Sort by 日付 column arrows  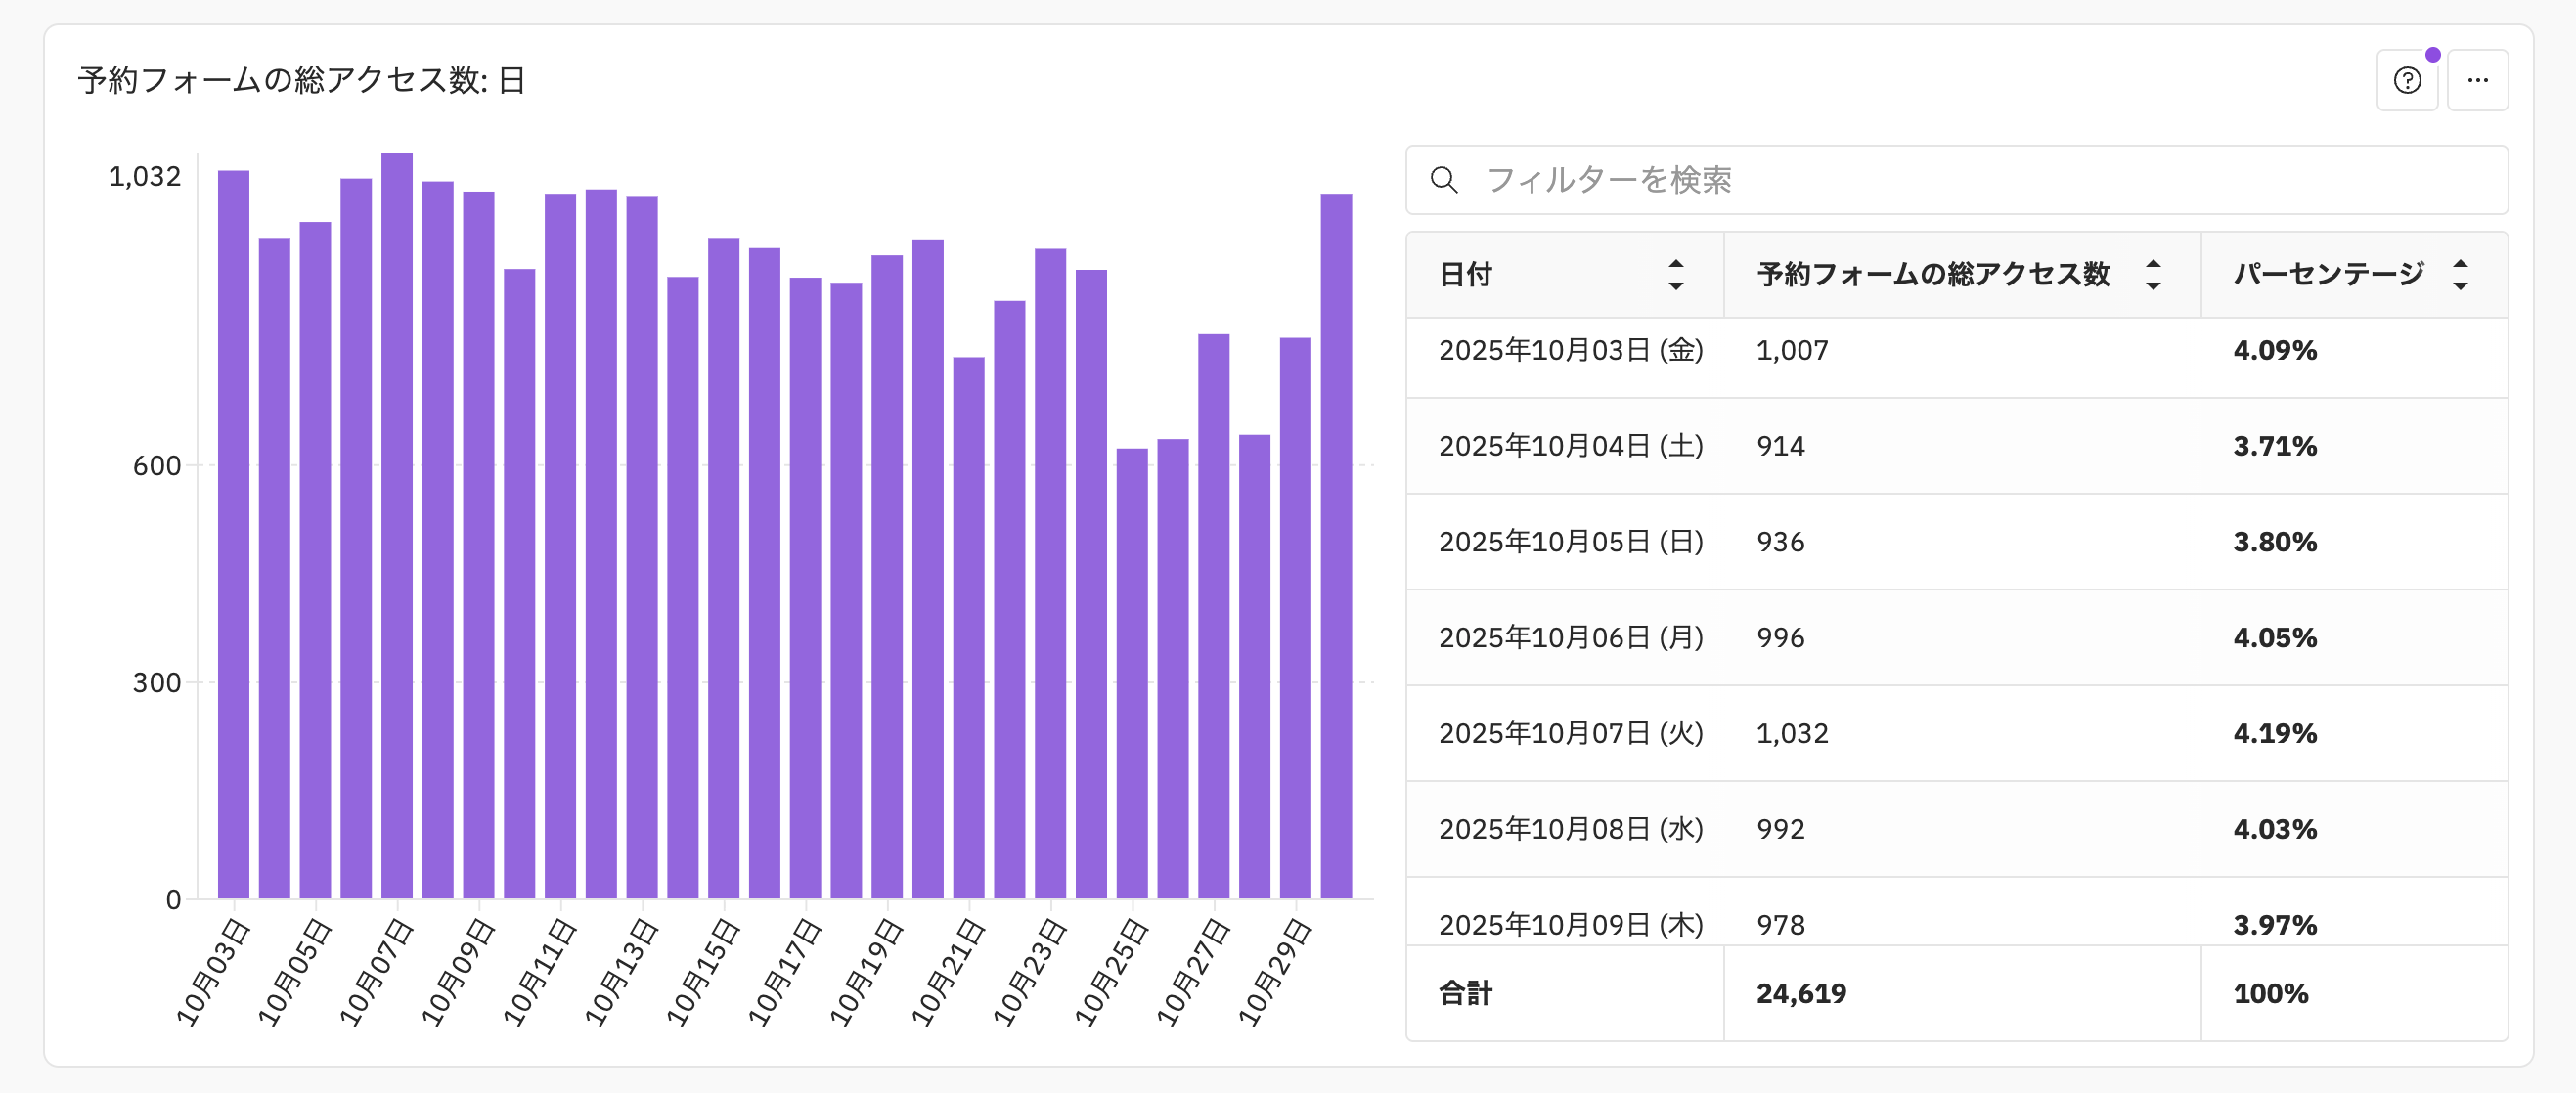1676,275
